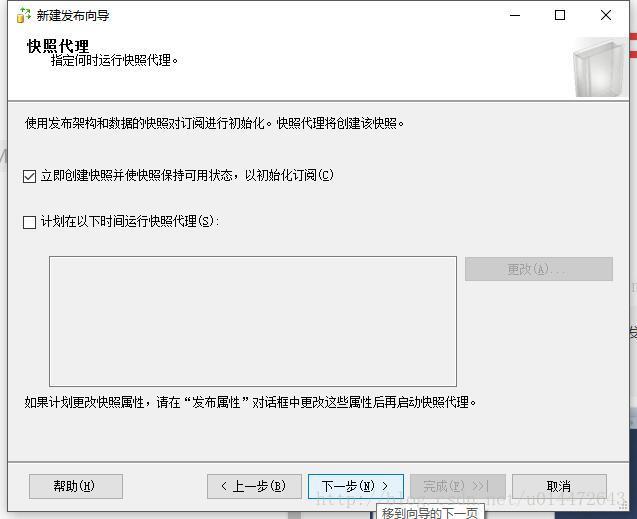The width and height of the screenshot is (637, 519).
Task: Uncheck 立即创建快照并使快照保持可用状态 checkbox
Action: click(x=29, y=176)
